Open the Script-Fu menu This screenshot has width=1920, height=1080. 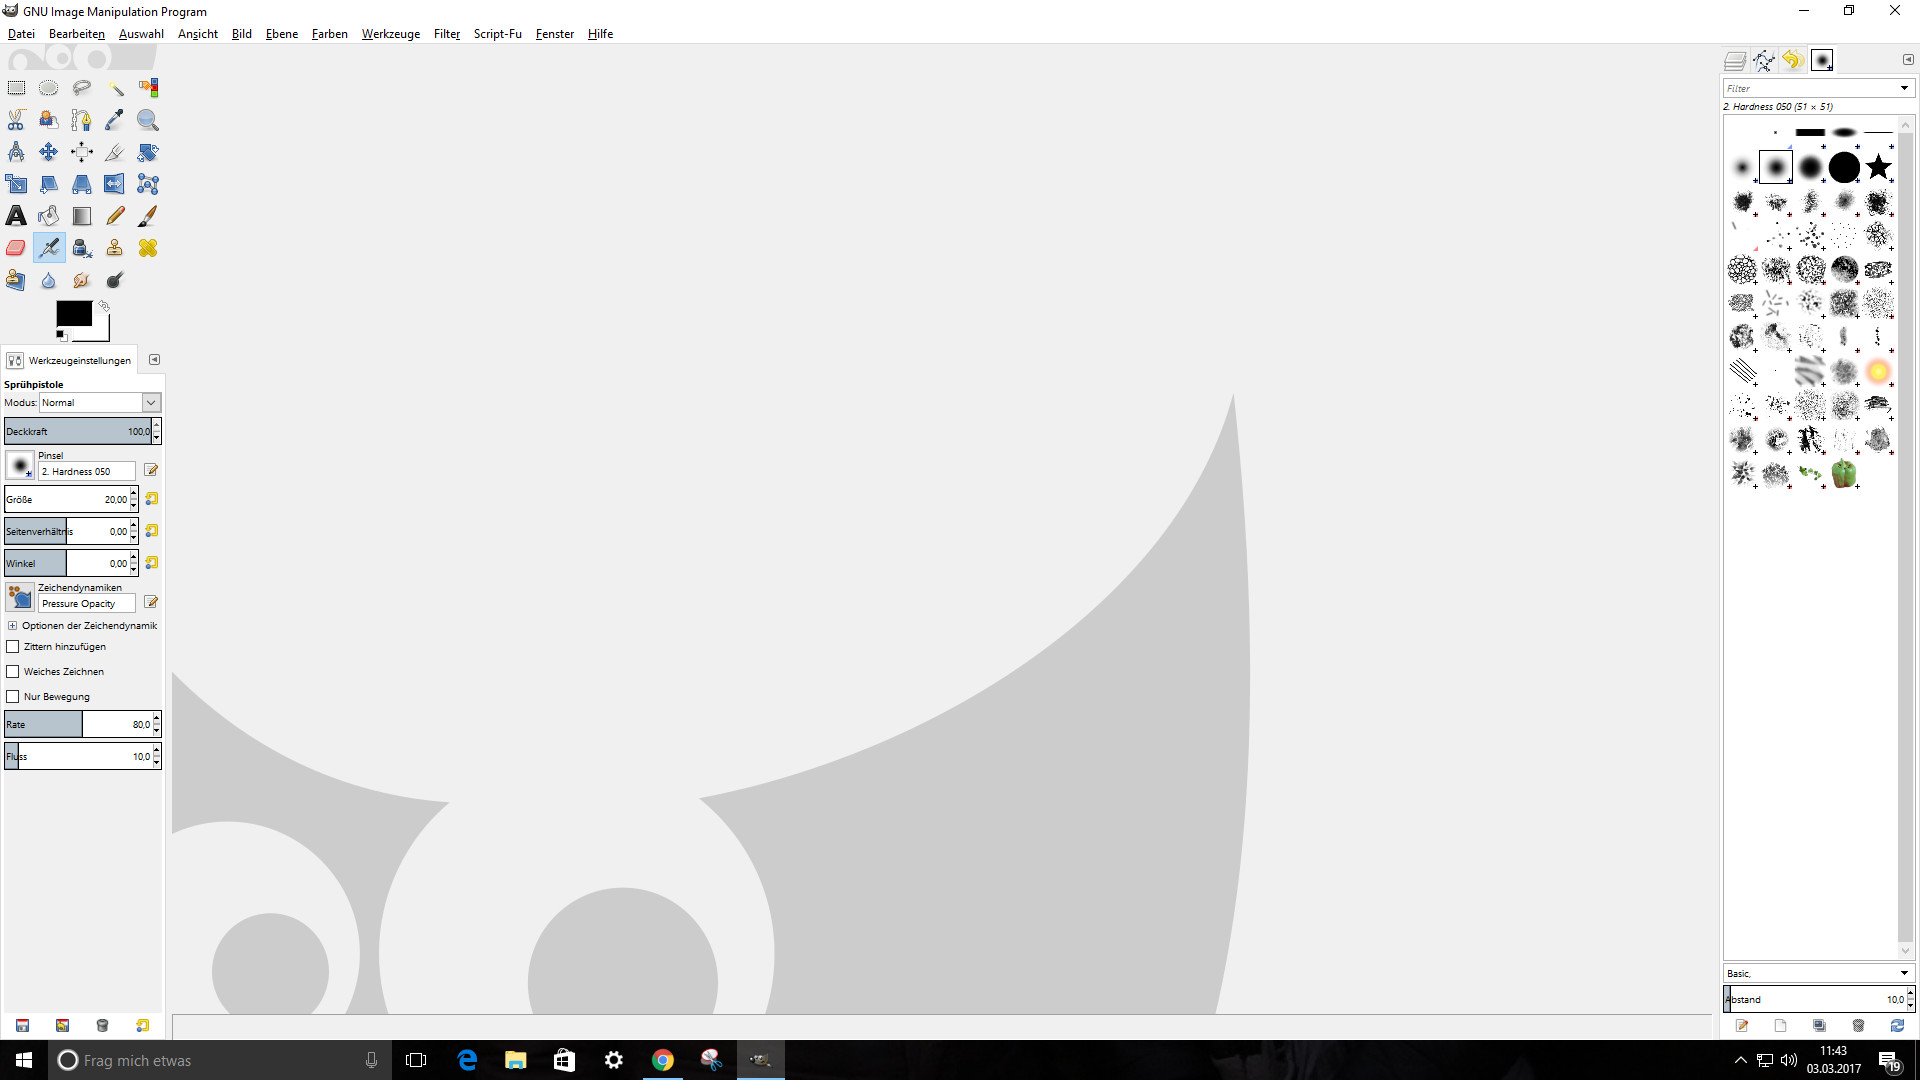(x=497, y=34)
